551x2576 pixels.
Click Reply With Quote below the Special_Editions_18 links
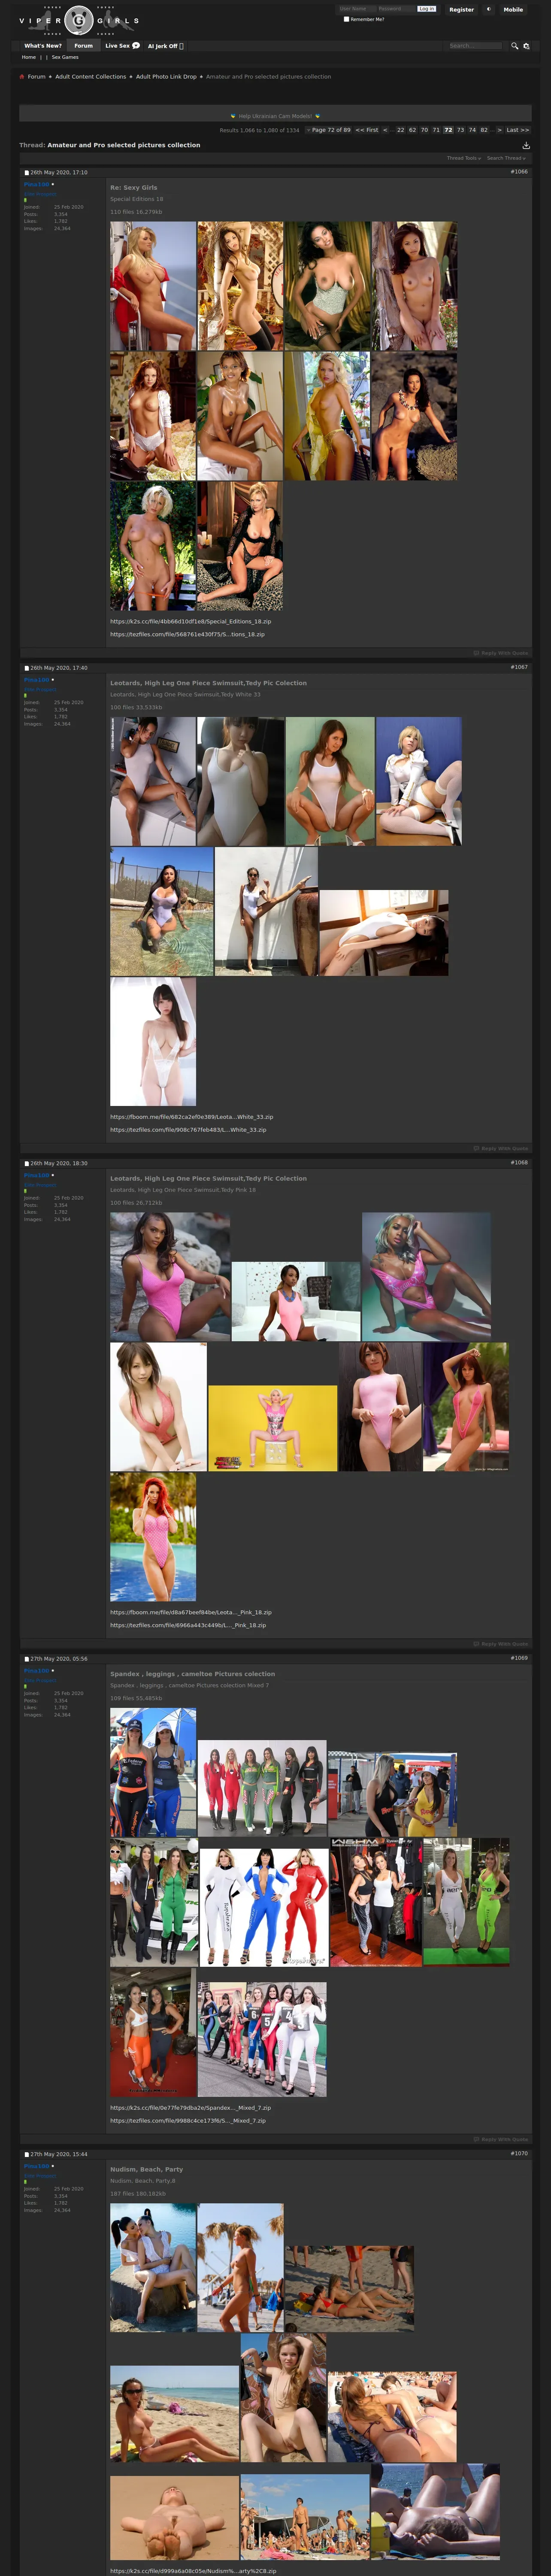(x=501, y=653)
